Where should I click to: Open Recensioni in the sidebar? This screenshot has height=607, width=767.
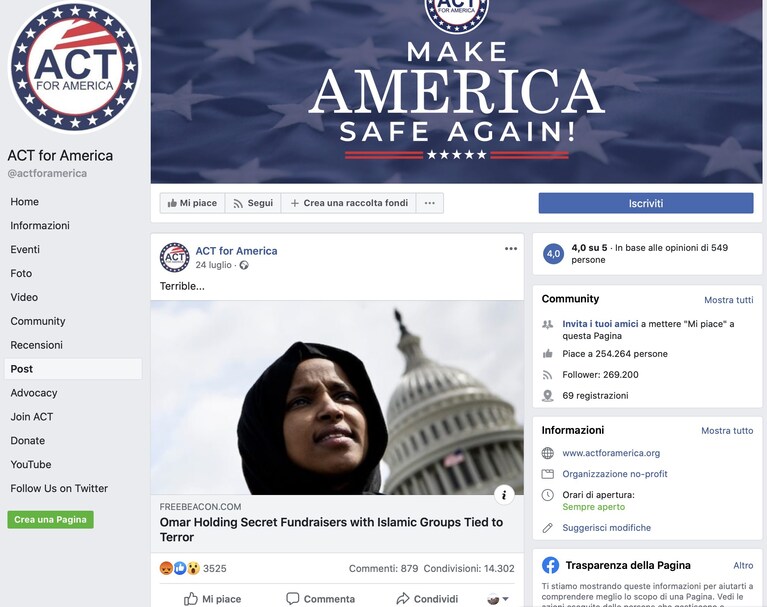click(x=37, y=345)
